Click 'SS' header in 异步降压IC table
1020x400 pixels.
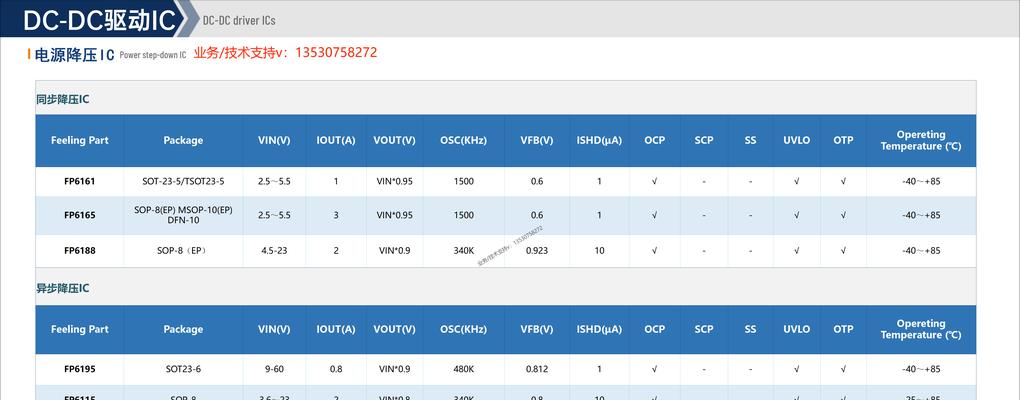(x=750, y=330)
